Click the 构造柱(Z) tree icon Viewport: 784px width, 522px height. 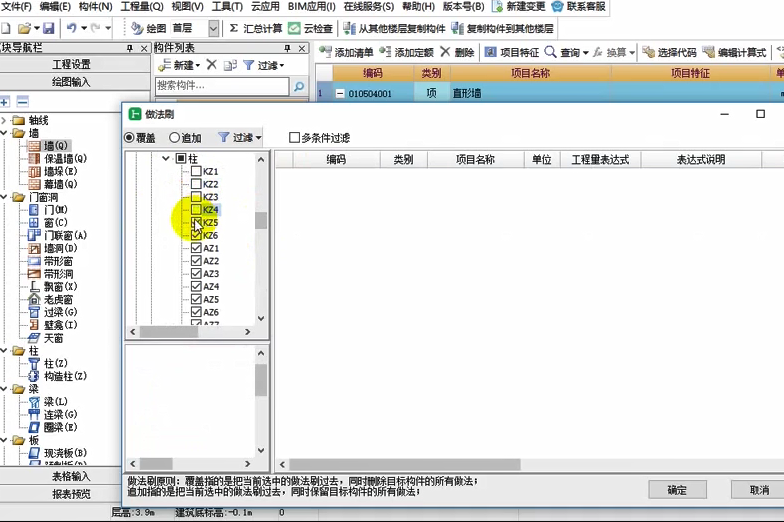(x=35, y=376)
